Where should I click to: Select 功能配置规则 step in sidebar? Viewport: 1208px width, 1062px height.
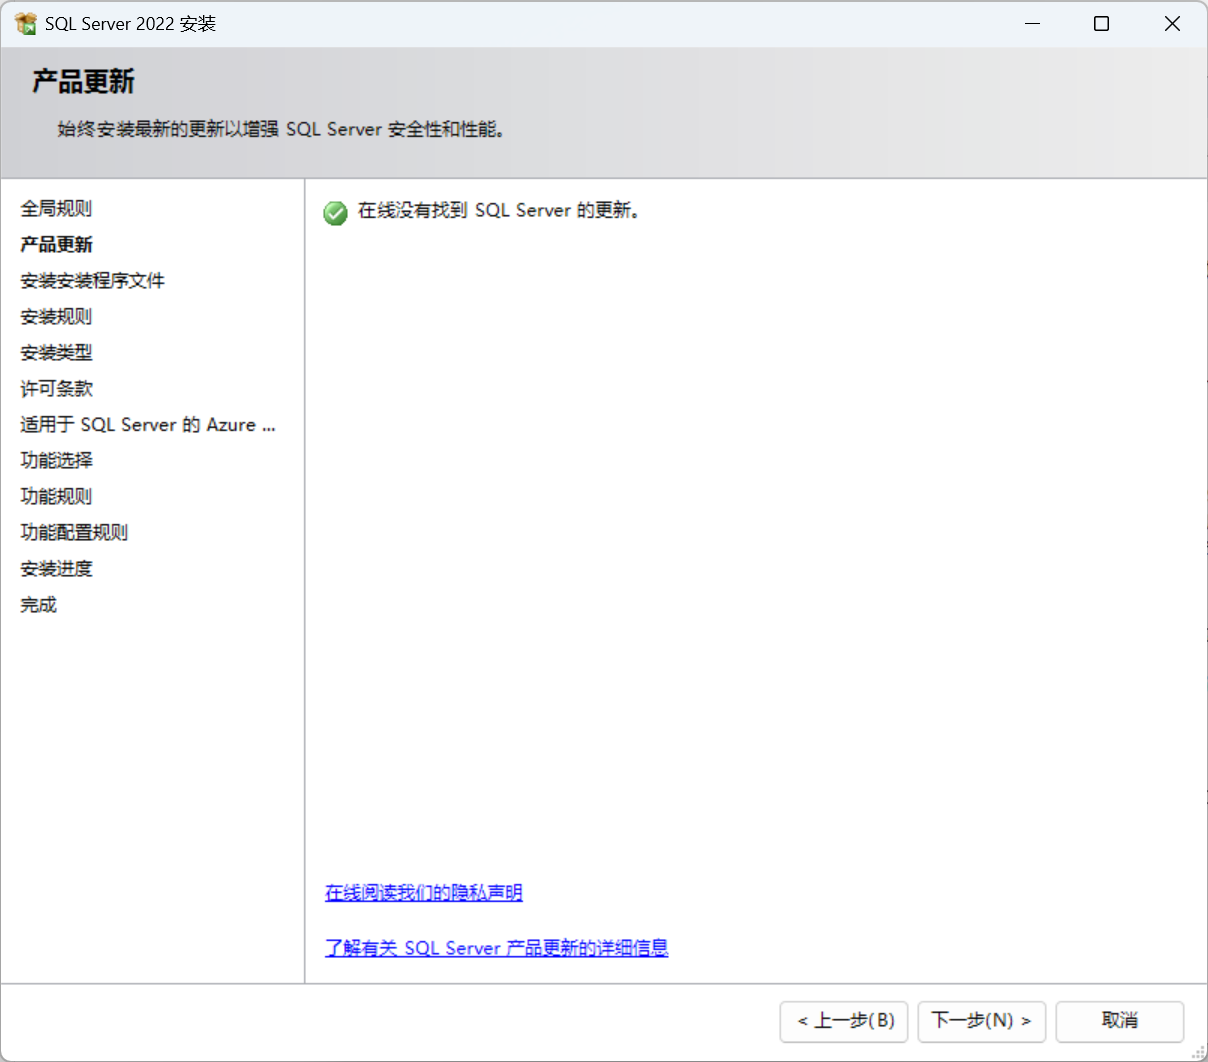click(74, 532)
